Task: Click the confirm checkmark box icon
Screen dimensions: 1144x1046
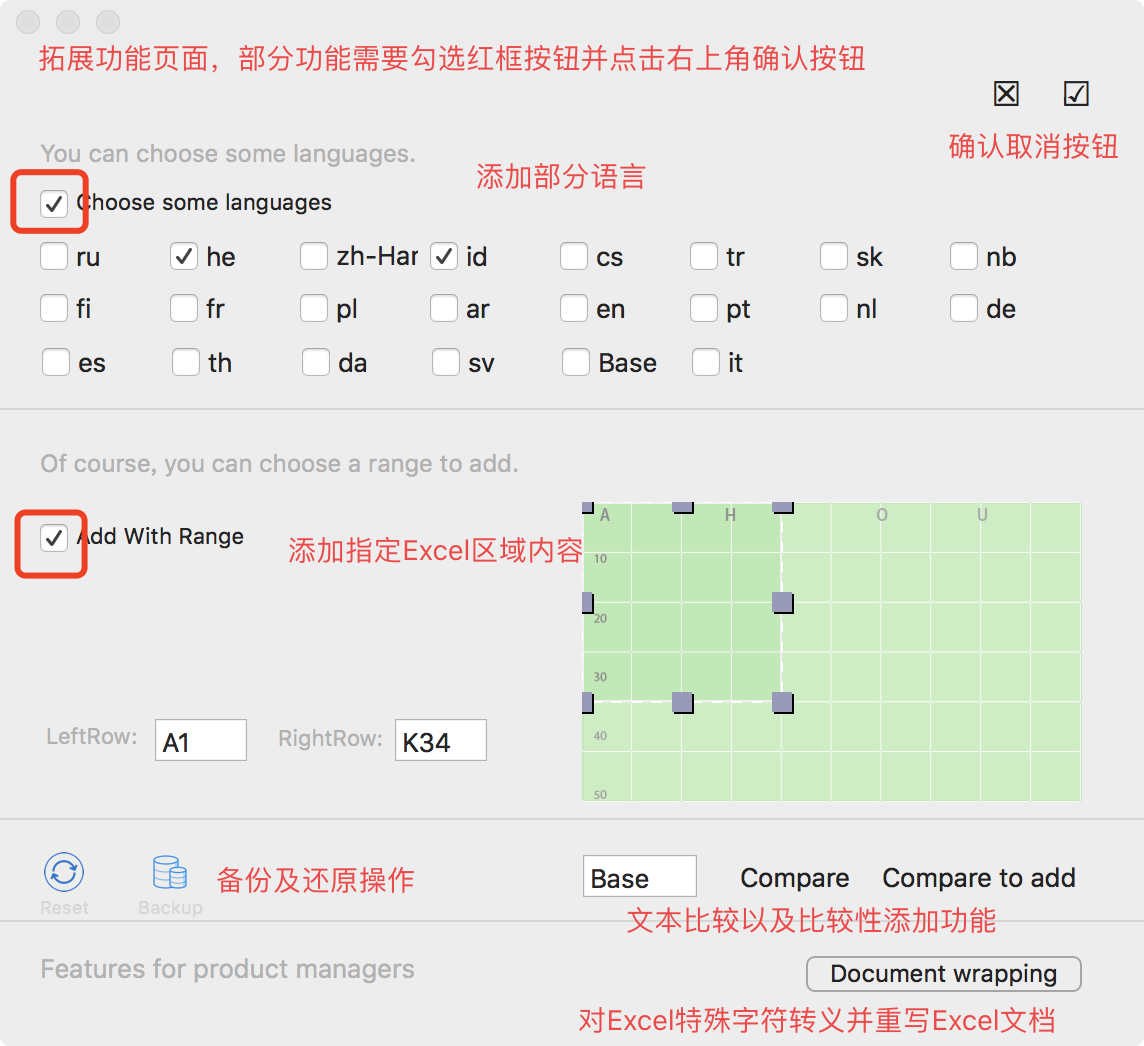Action: tap(1076, 93)
